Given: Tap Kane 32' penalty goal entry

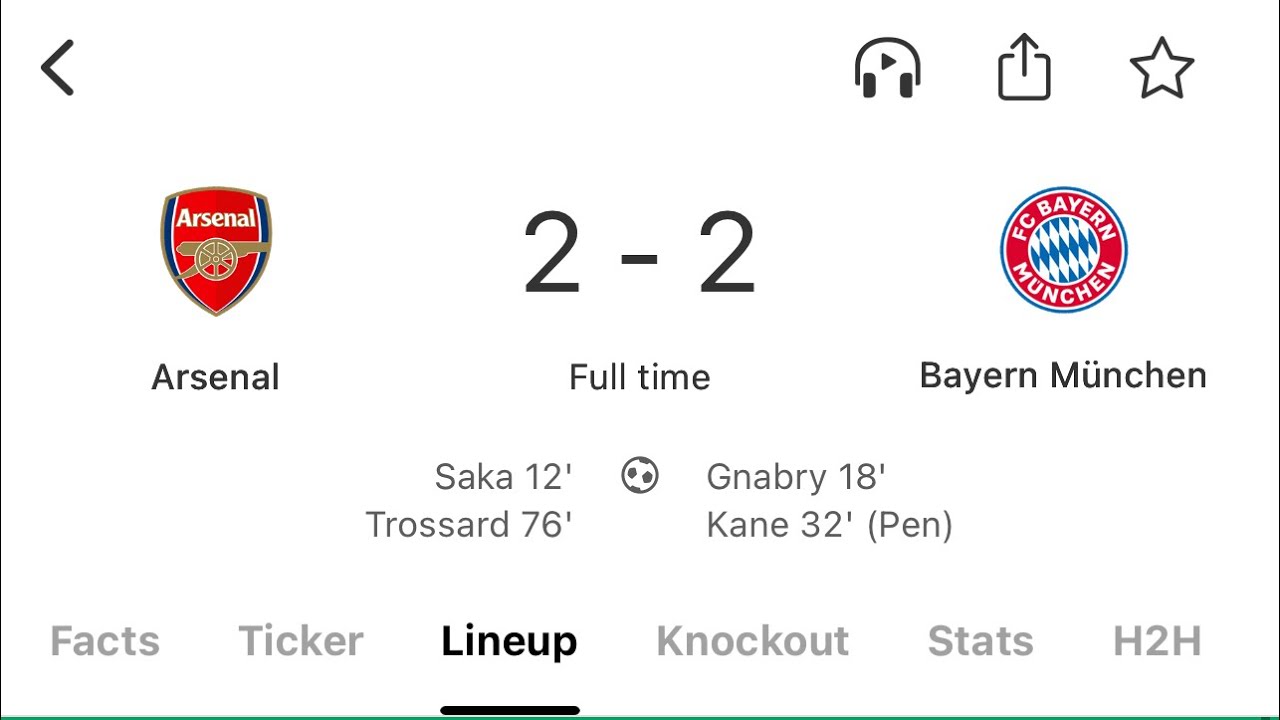Looking at the screenshot, I should (829, 524).
